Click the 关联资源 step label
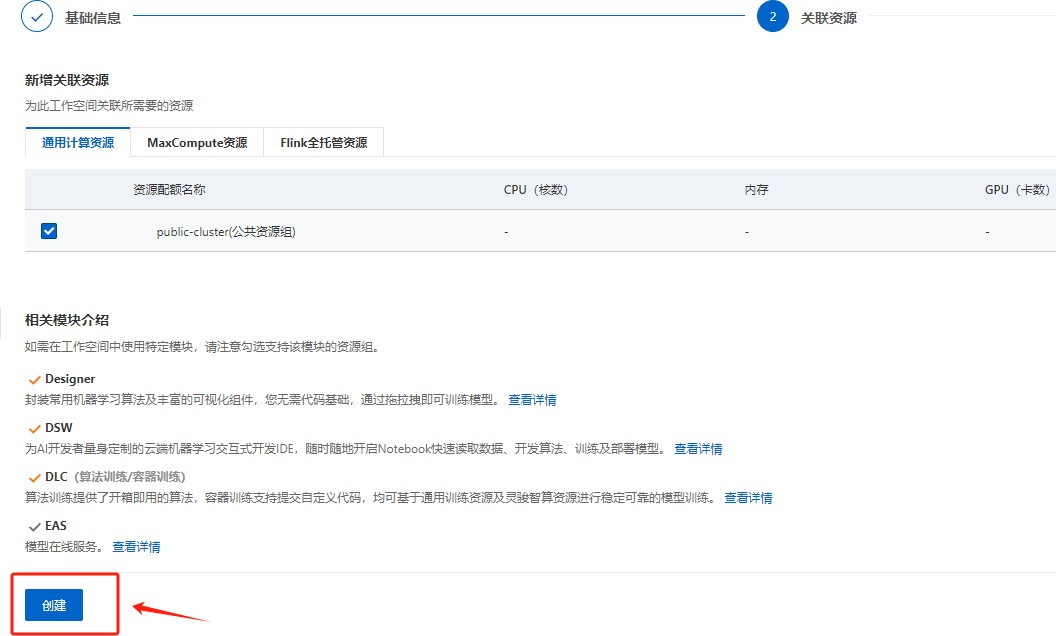 pyautogui.click(x=828, y=18)
